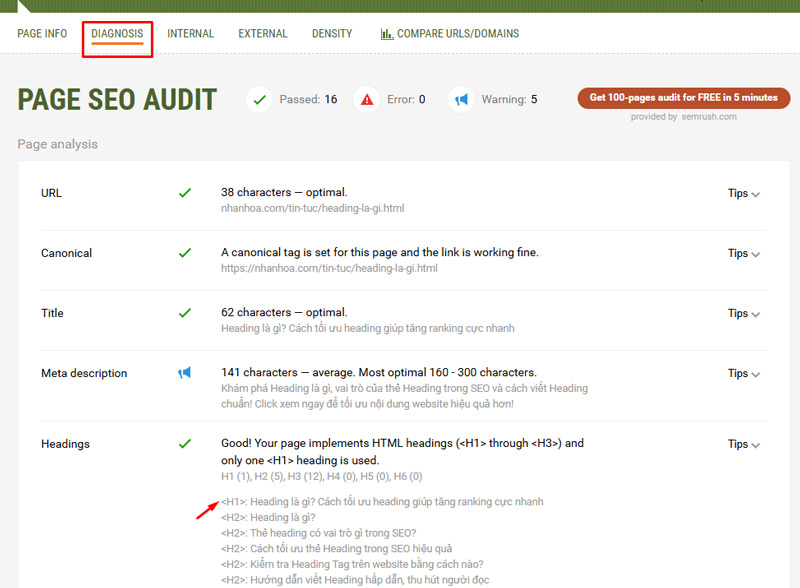Click the green checkmark in Canonical row

click(x=184, y=253)
